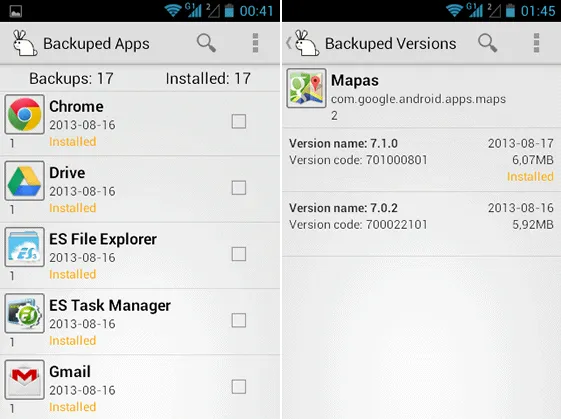Check the Drive checkbox
This screenshot has width=561, height=419.
[239, 187]
